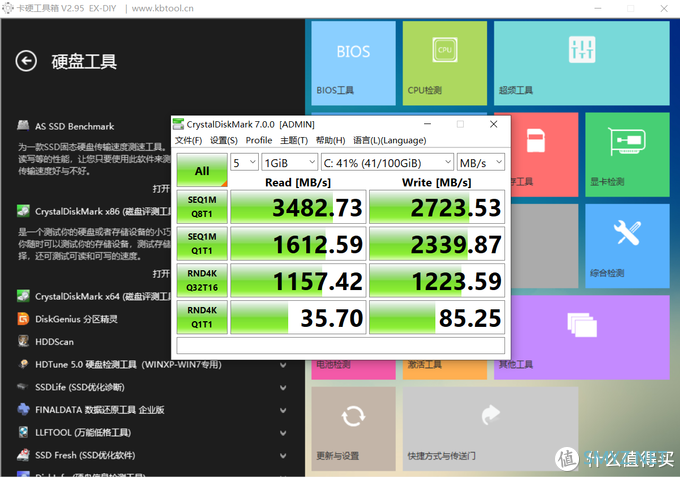The width and height of the screenshot is (680, 477).
Task: Open the 电池检测 pink tile
Action: tap(353, 370)
